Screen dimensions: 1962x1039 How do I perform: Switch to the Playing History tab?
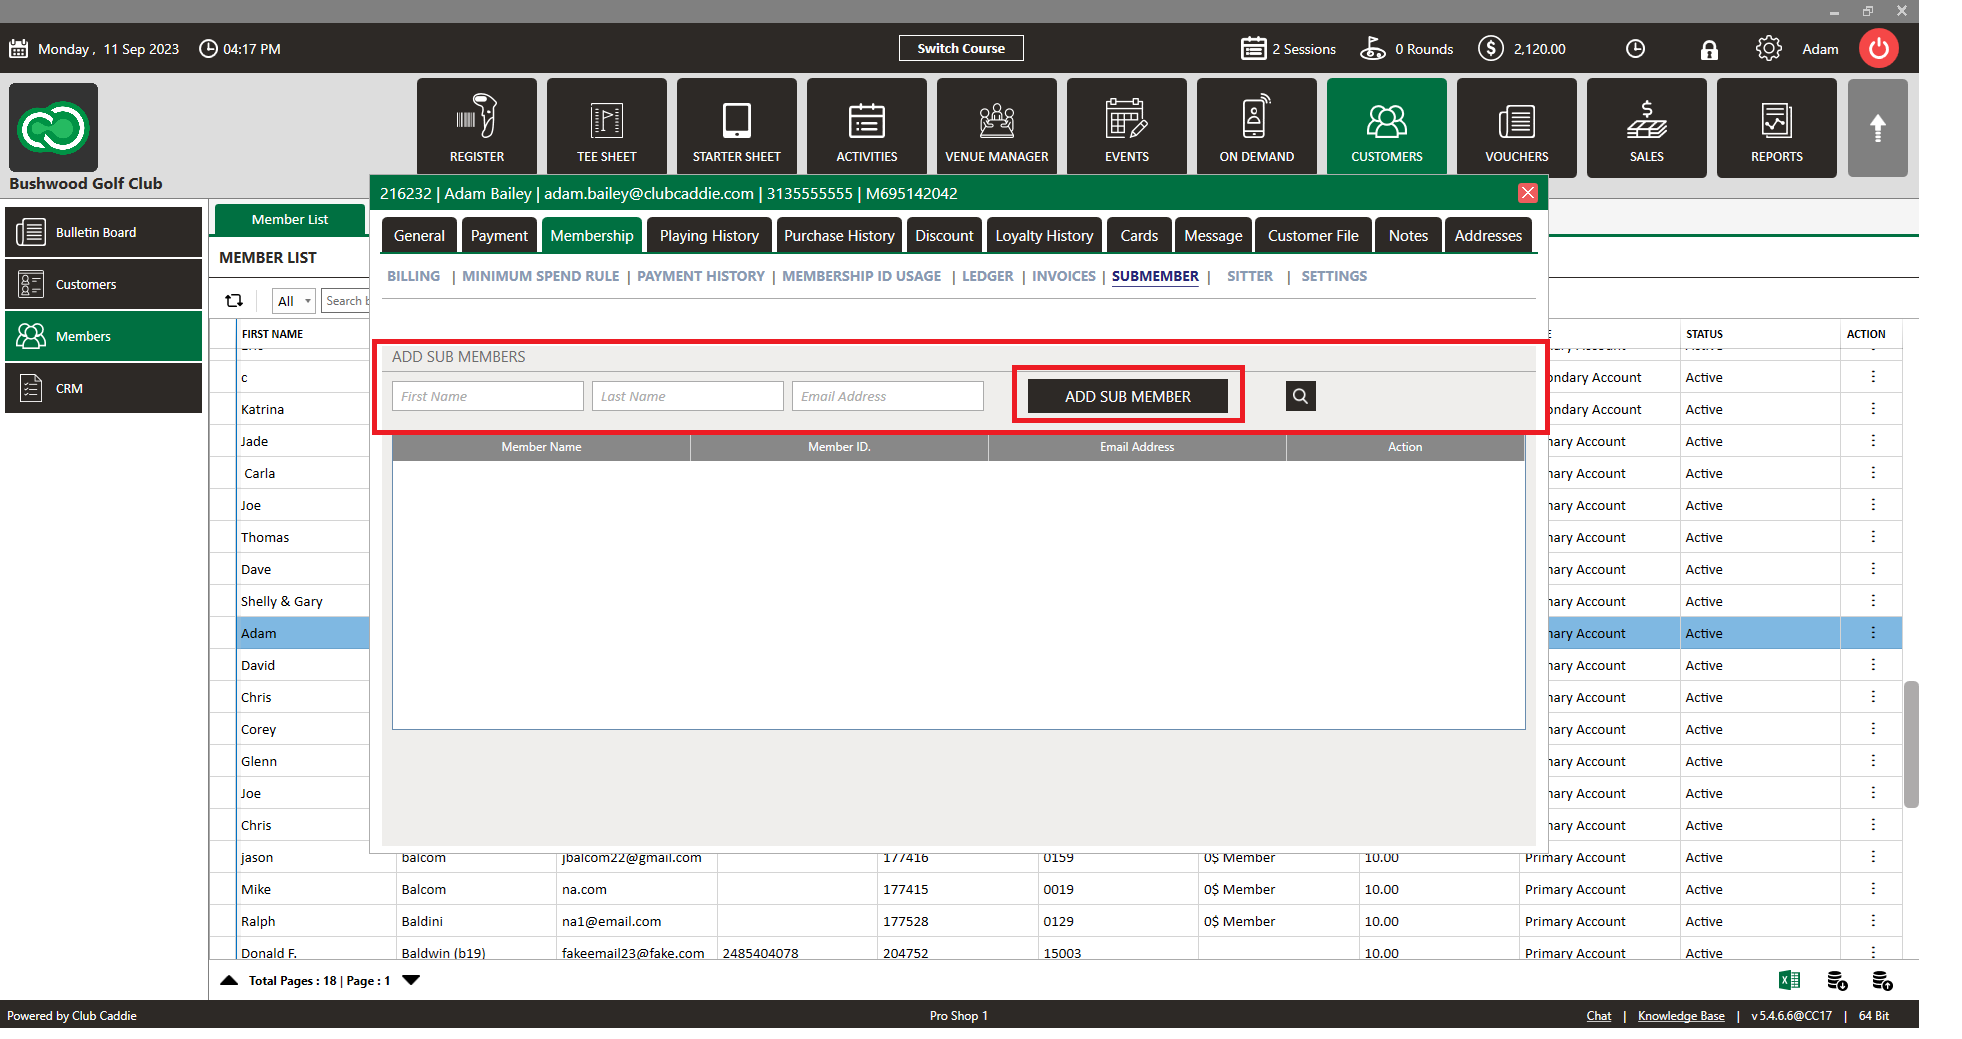(x=709, y=235)
